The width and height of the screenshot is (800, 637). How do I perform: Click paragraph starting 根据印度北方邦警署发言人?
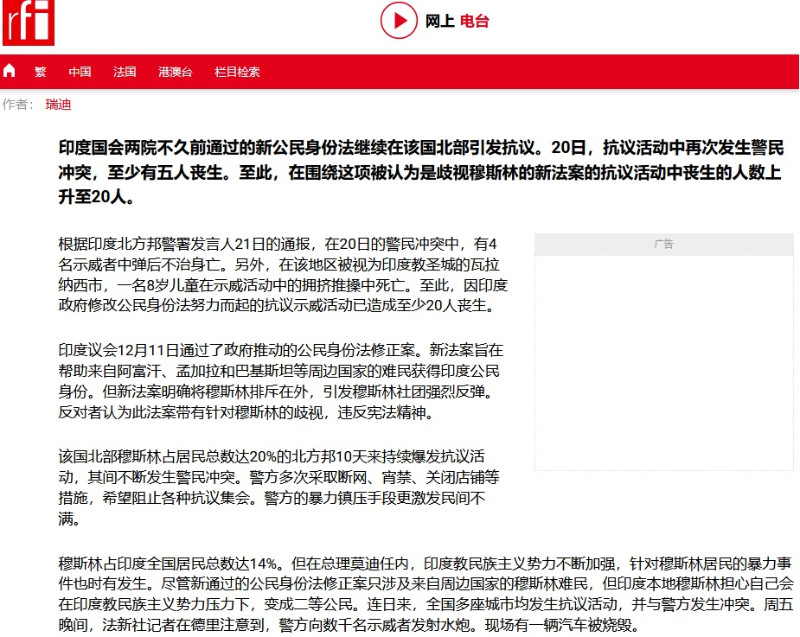point(283,274)
